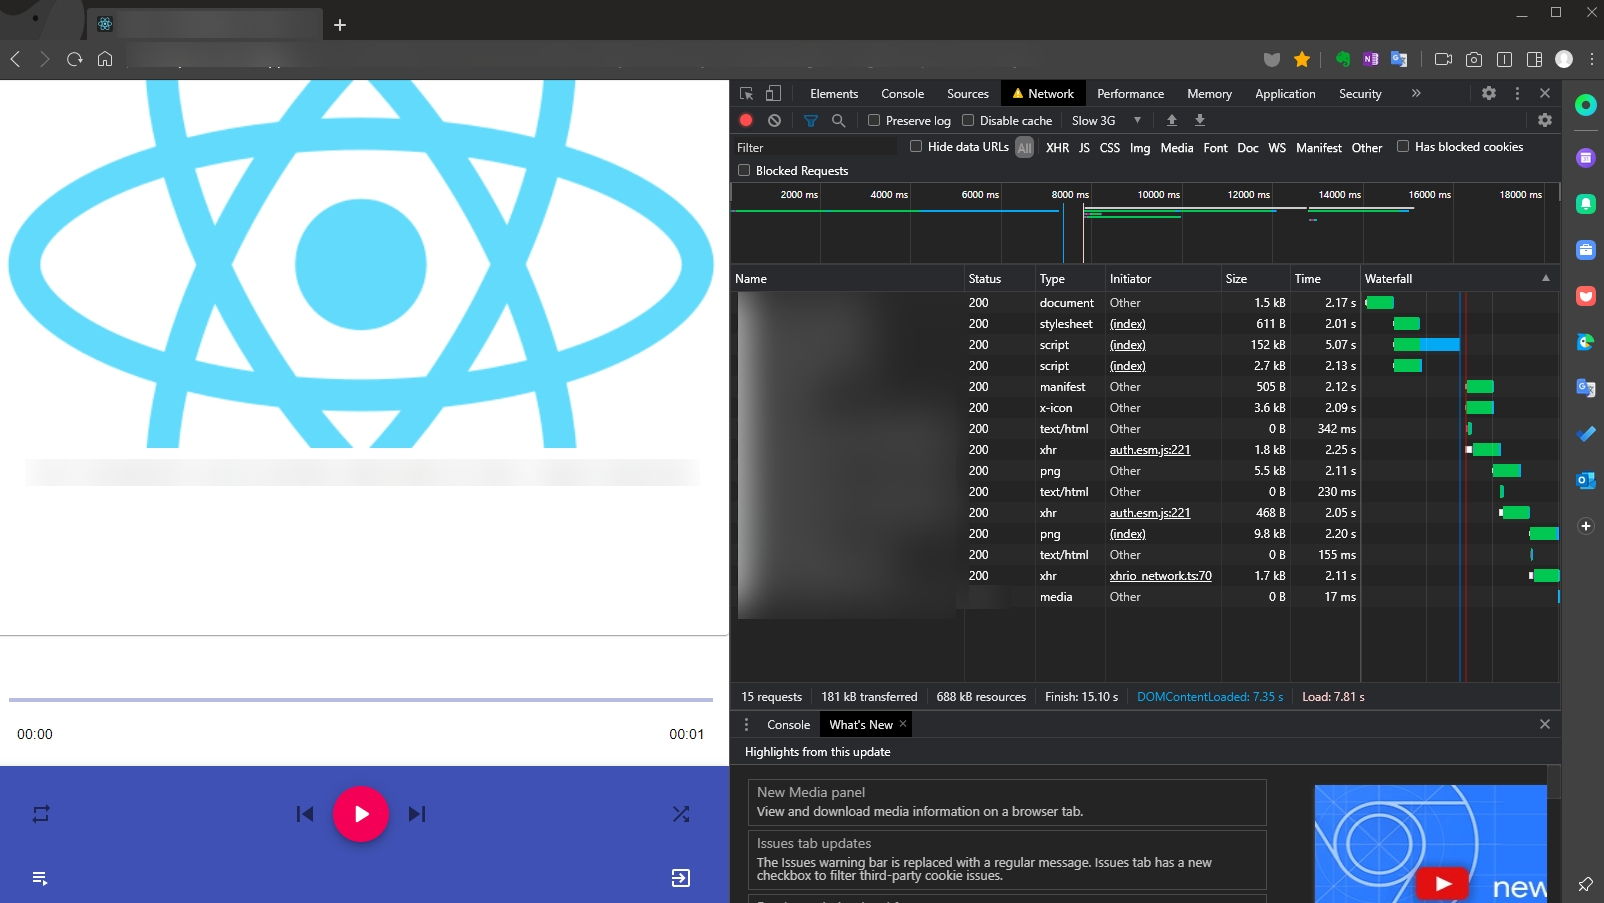Click the network overview timeline
Image resolution: width=1604 pixels, height=903 pixels.
(x=1145, y=224)
